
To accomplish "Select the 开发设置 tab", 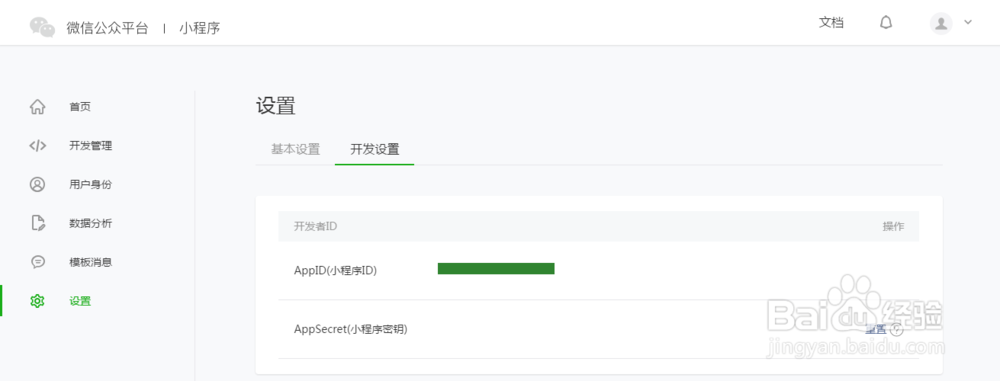I will click(x=374, y=149).
